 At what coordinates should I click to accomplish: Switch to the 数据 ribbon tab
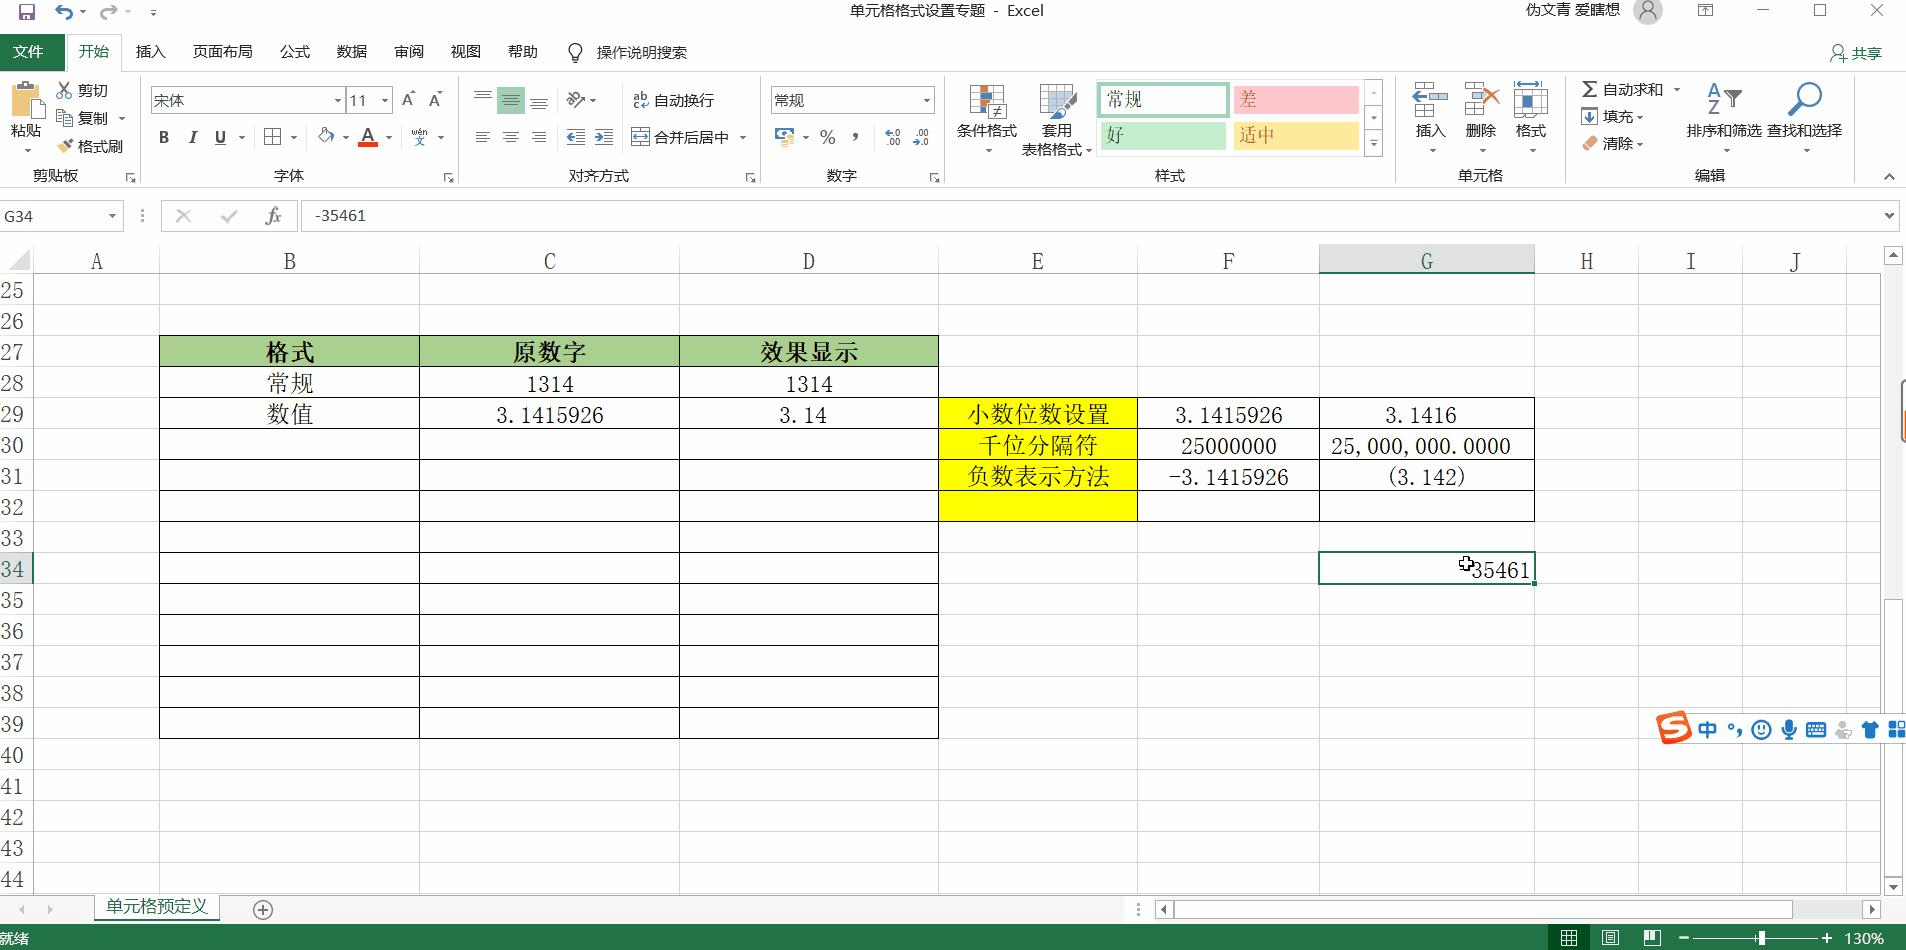351,52
